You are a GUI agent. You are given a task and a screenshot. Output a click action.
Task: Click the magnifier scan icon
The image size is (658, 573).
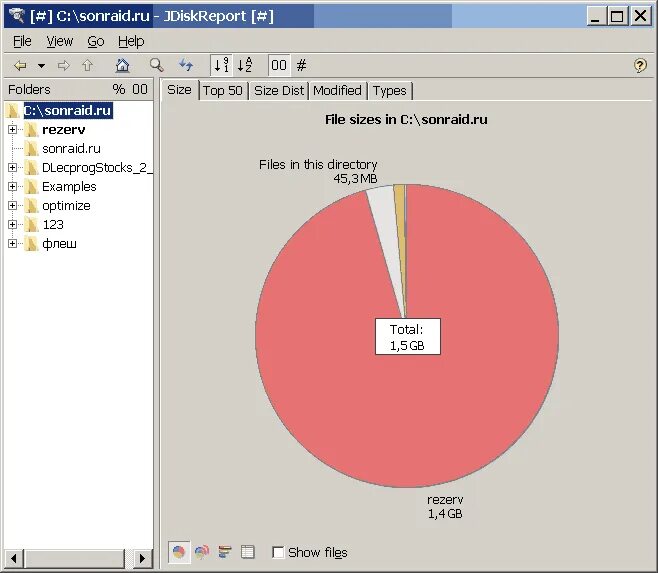point(157,65)
